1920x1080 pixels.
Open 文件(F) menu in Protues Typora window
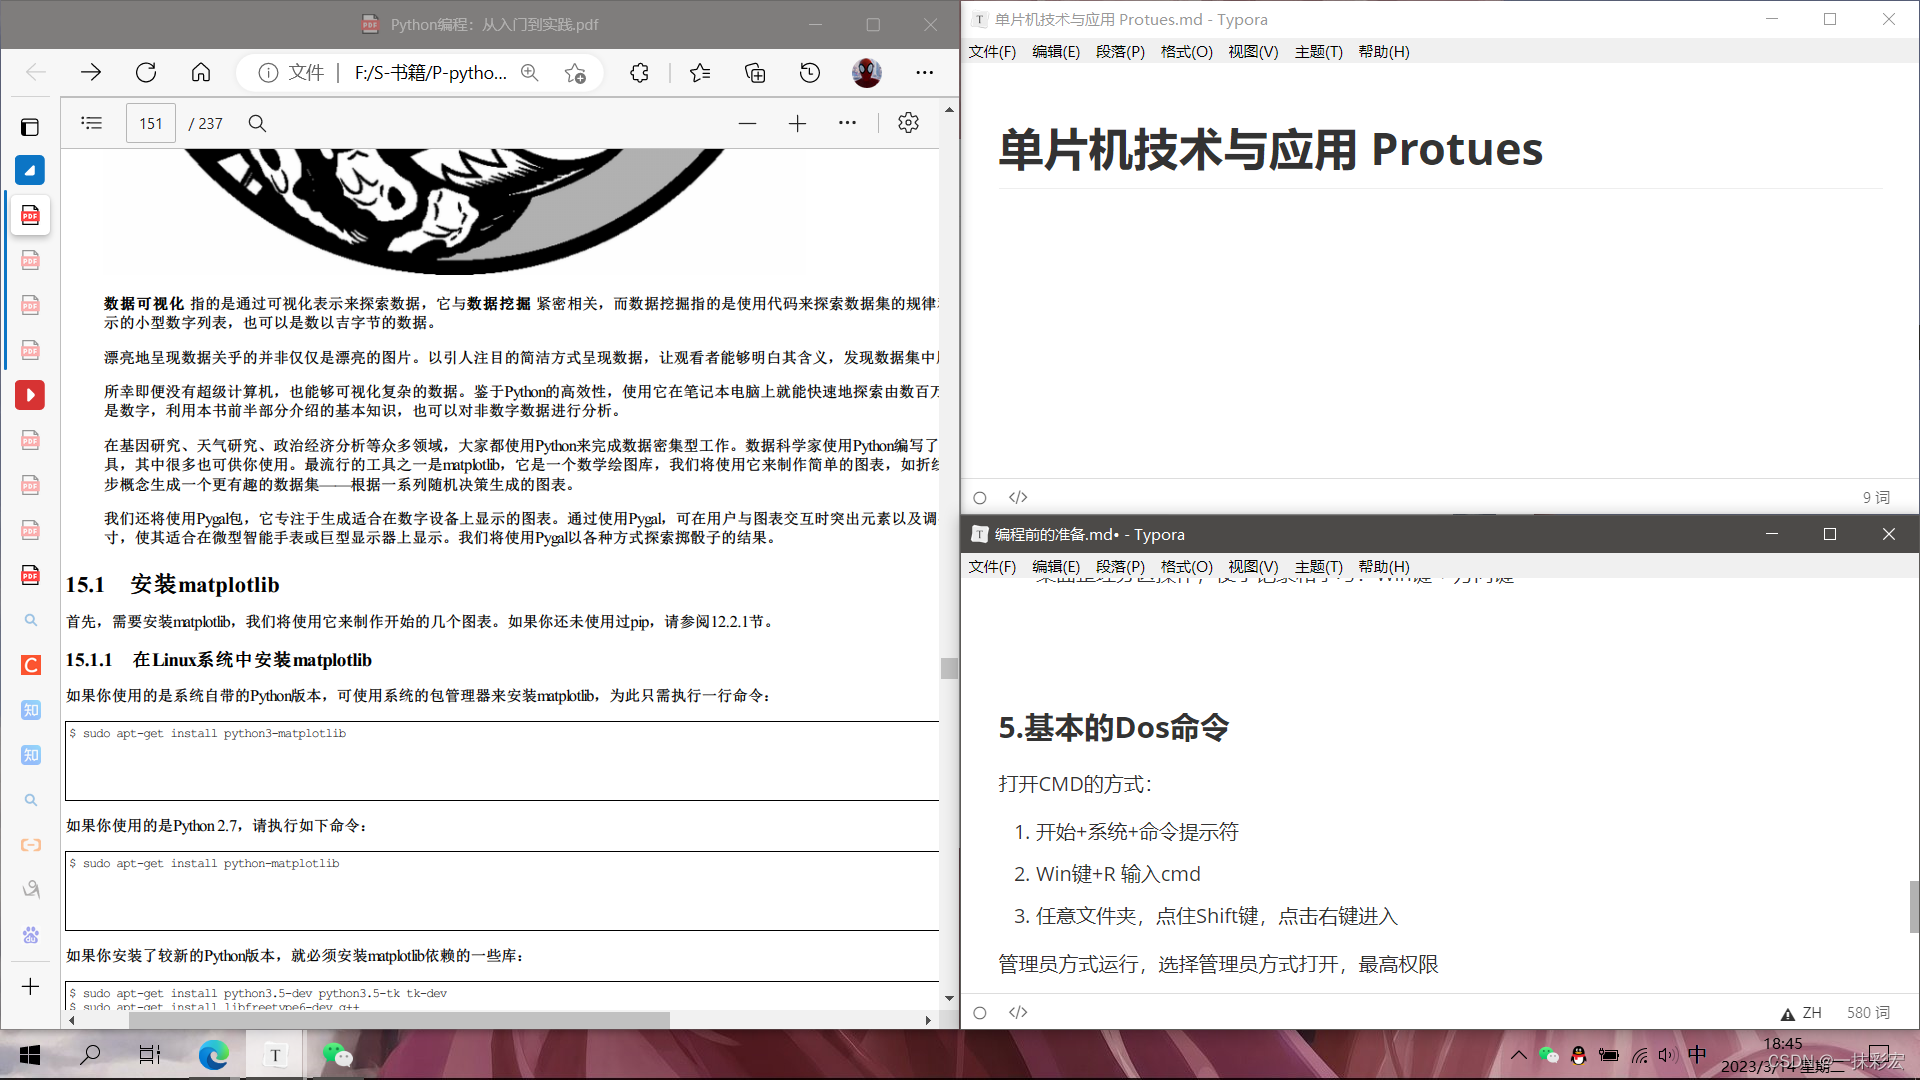[992, 52]
